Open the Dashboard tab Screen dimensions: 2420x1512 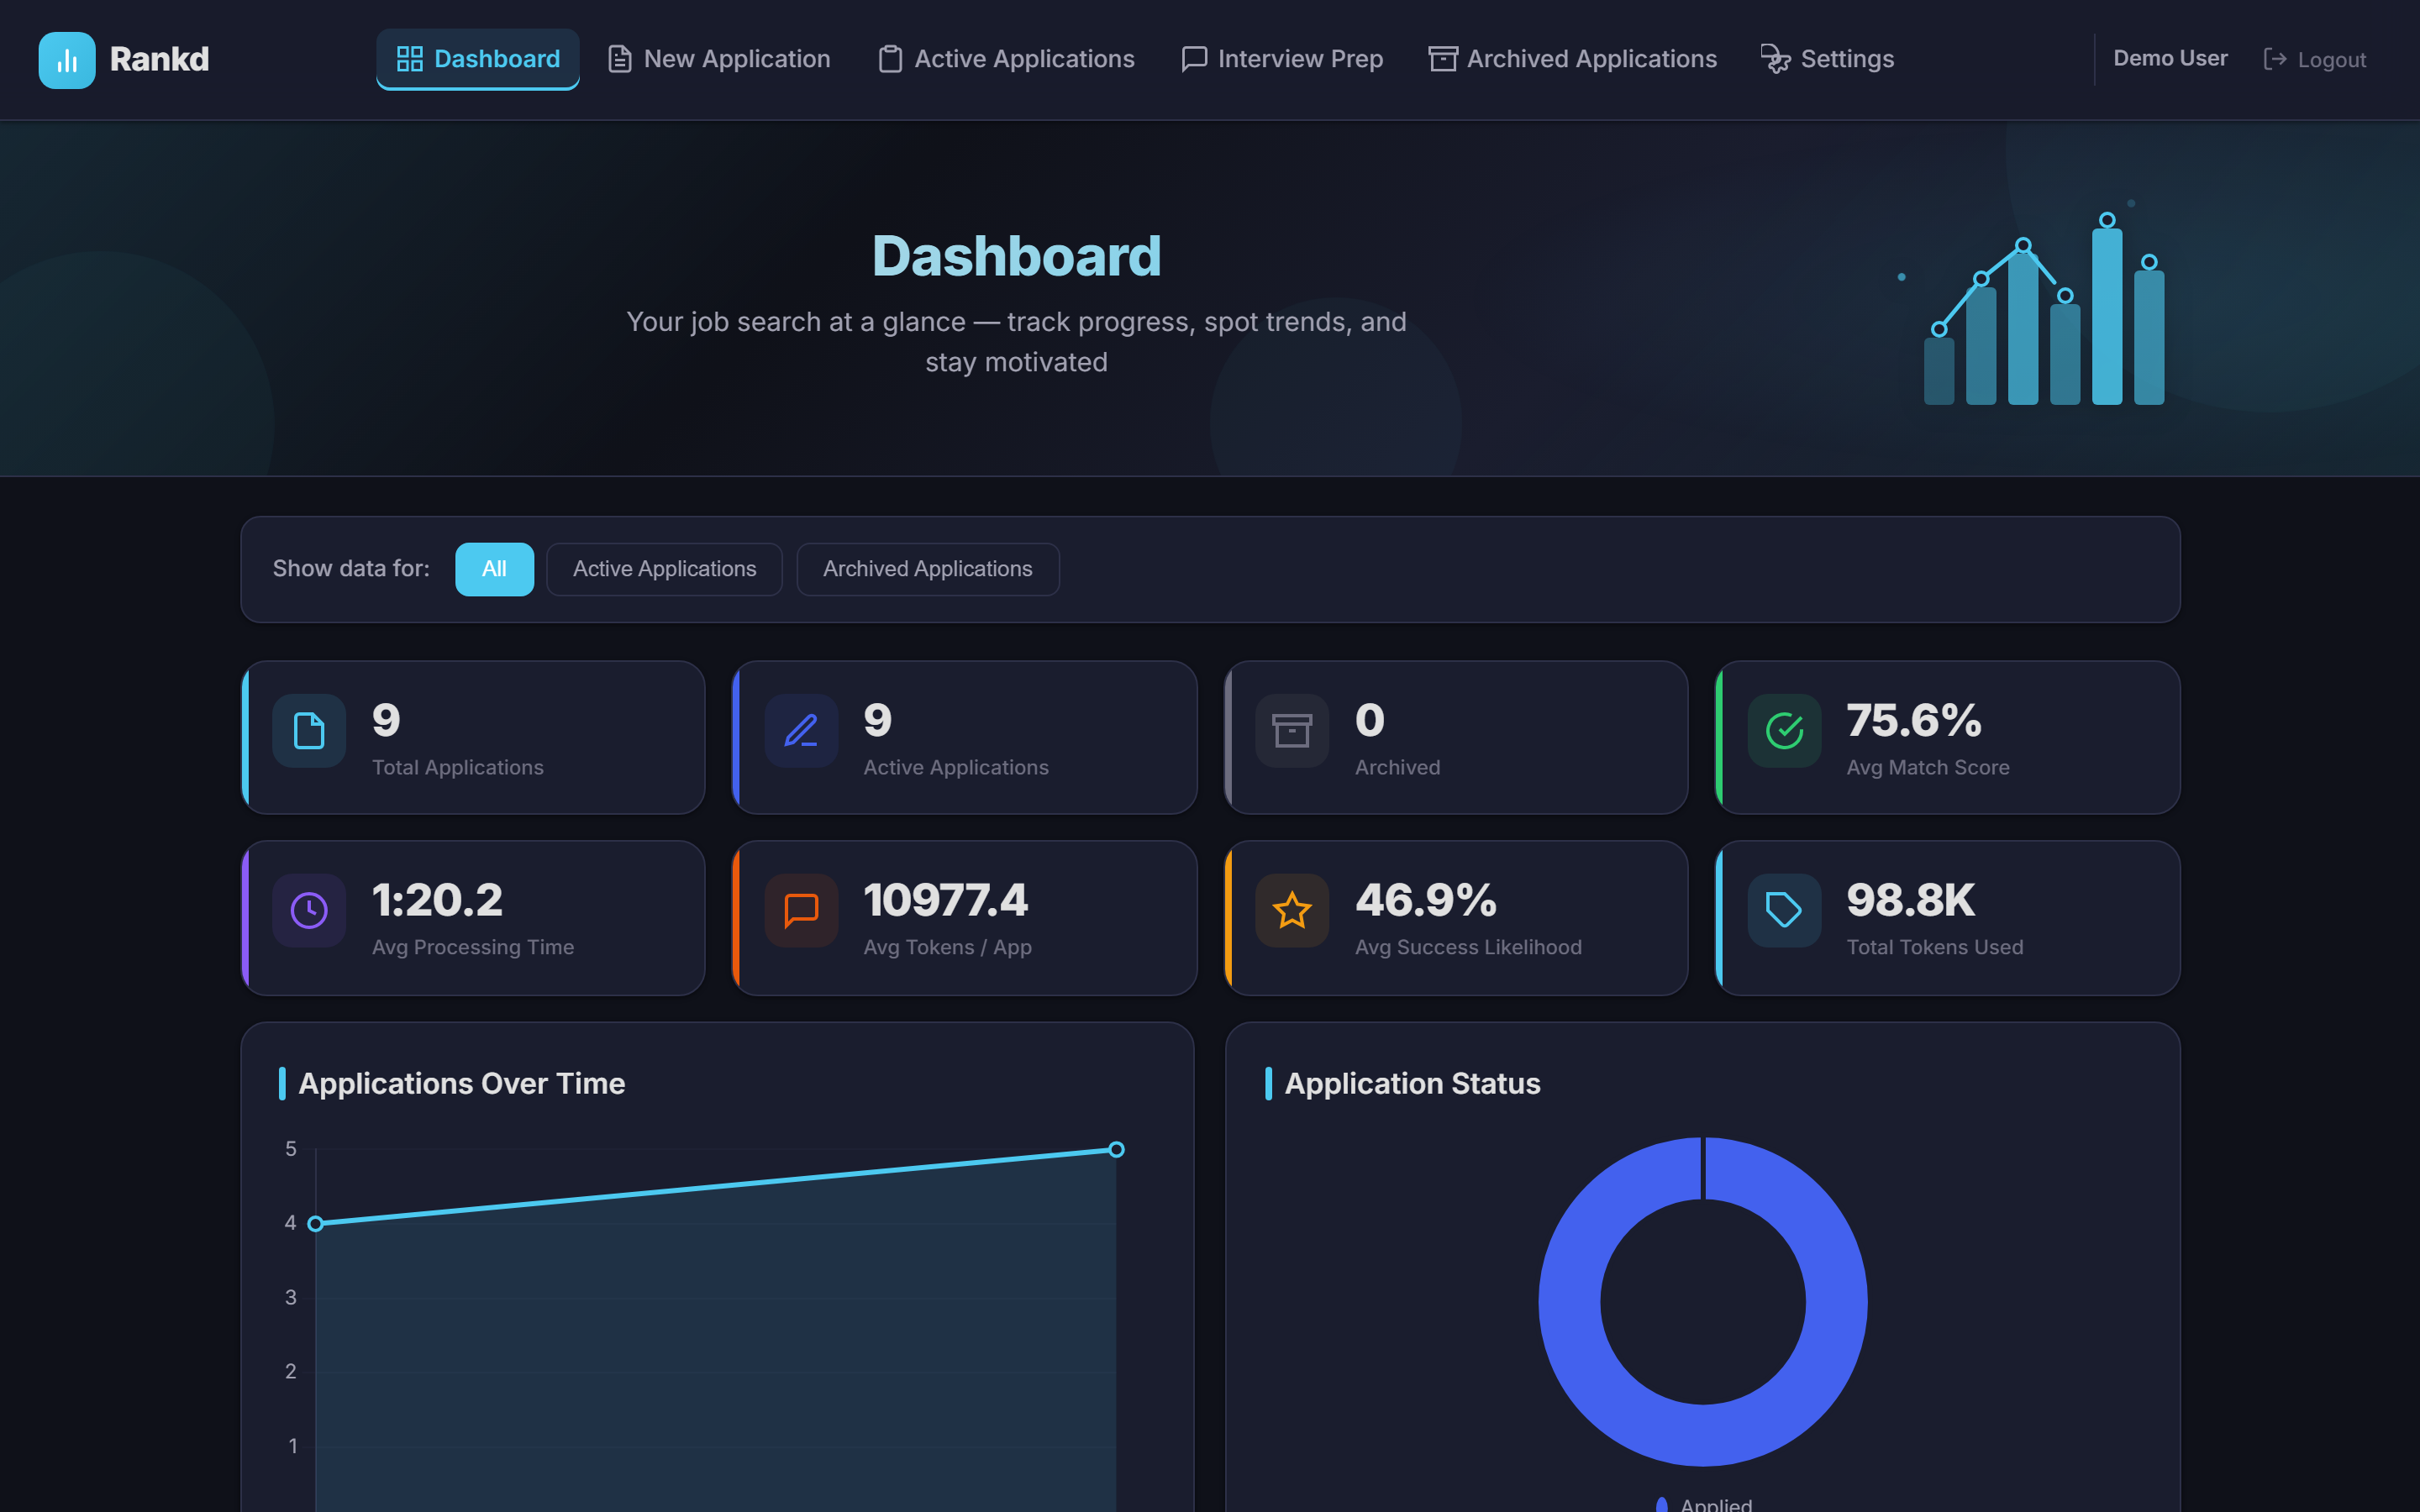[x=478, y=59]
